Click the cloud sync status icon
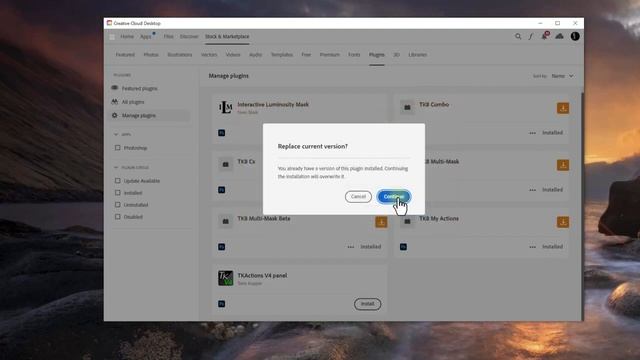This screenshot has height=360, width=640. coord(559,36)
